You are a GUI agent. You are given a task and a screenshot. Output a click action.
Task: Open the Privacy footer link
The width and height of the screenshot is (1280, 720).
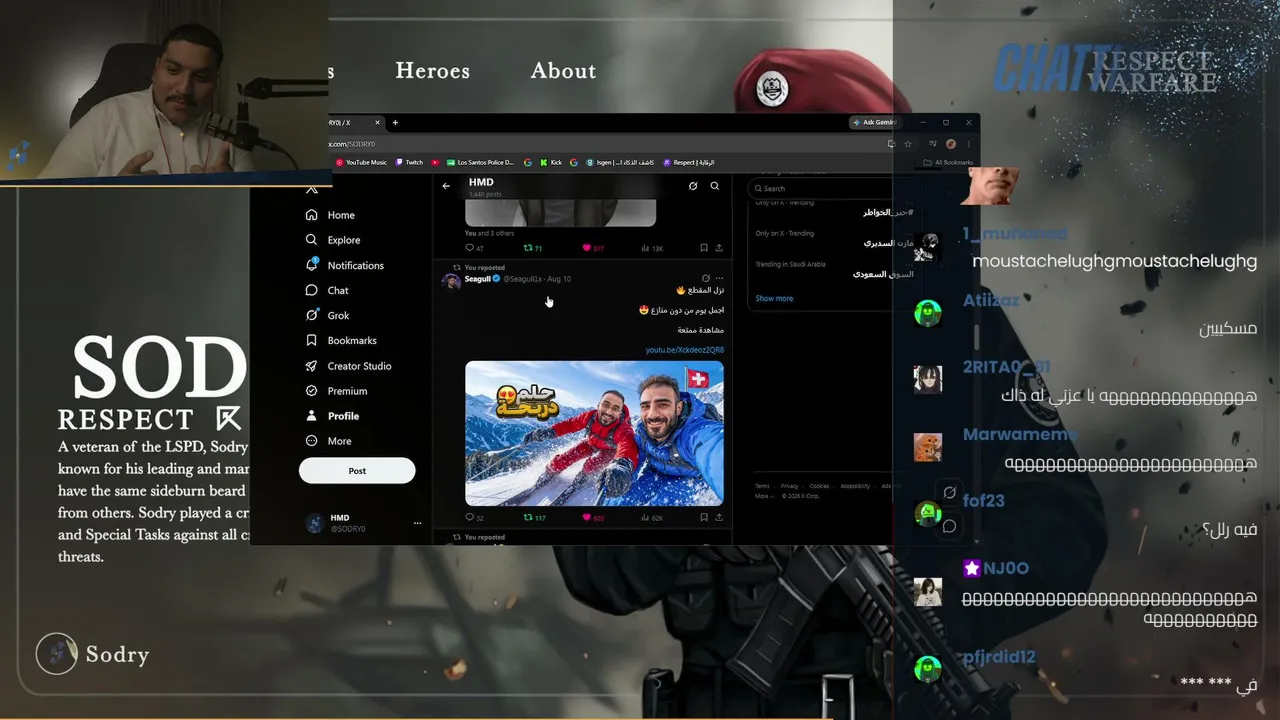790,486
